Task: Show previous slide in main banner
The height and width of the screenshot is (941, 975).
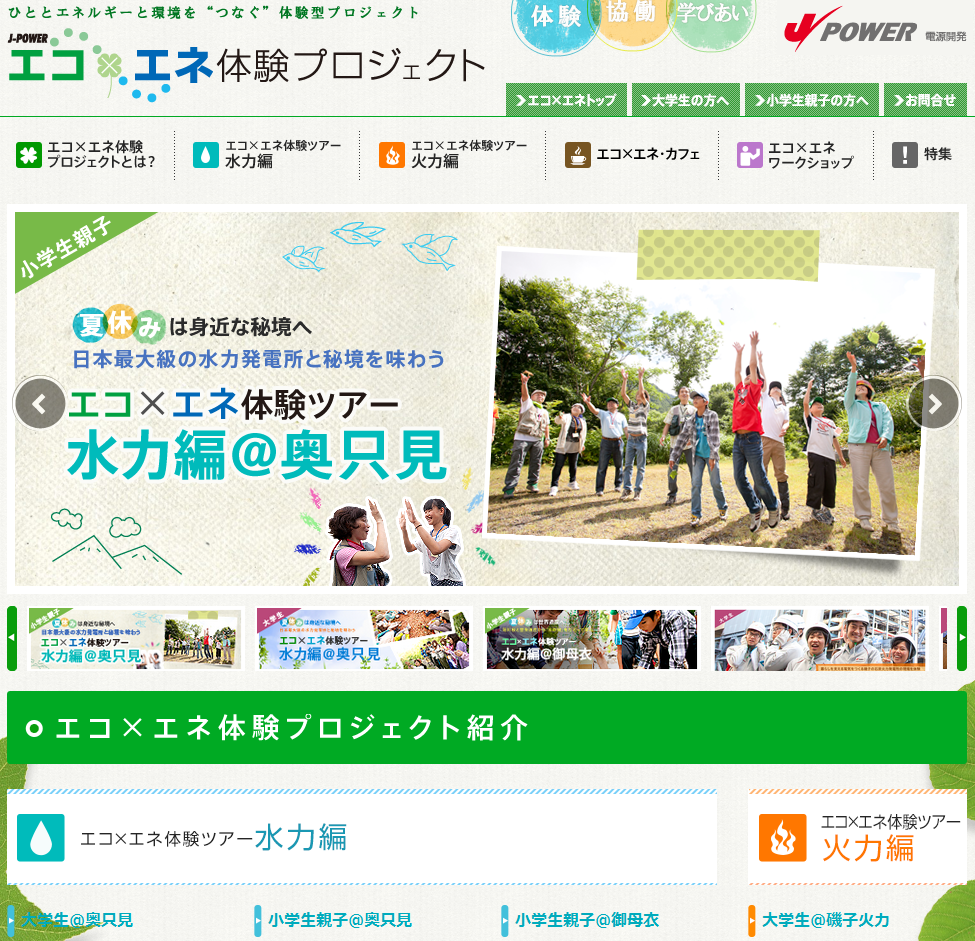Action: pos(40,403)
